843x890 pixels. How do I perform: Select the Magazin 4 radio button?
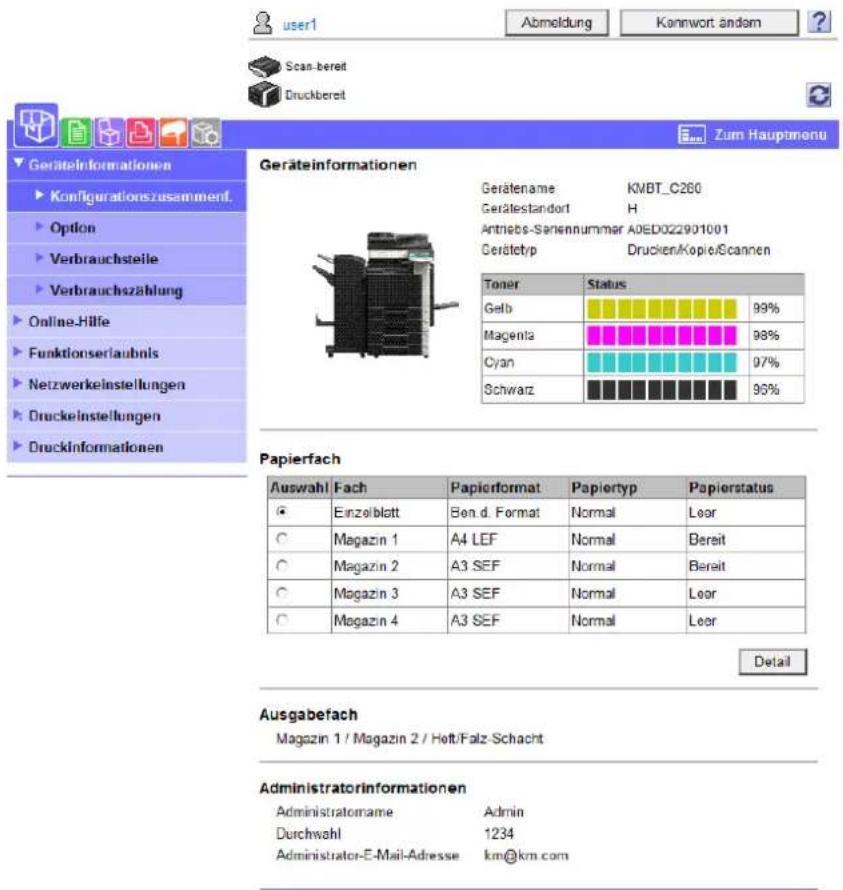click(282, 620)
